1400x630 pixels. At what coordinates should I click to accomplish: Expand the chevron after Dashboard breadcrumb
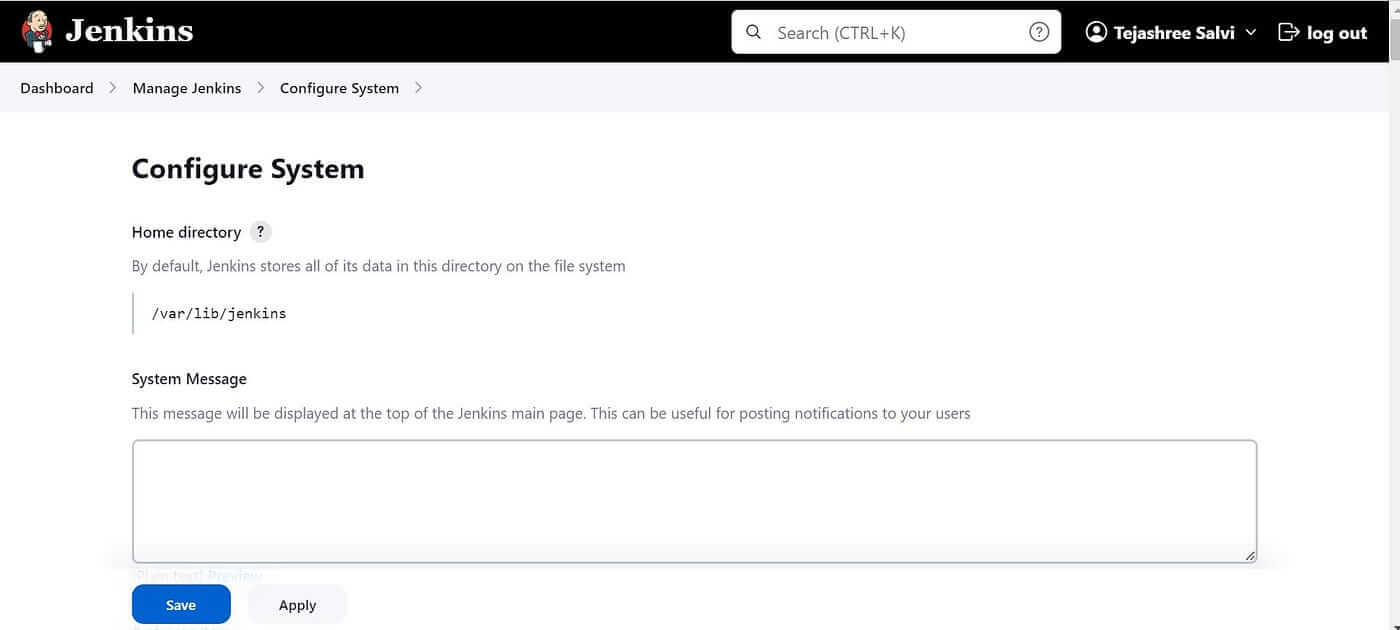click(113, 88)
